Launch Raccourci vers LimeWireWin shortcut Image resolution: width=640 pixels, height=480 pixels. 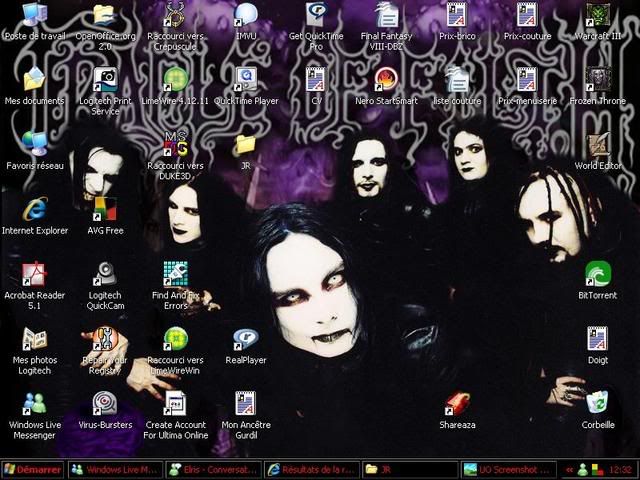pos(176,339)
